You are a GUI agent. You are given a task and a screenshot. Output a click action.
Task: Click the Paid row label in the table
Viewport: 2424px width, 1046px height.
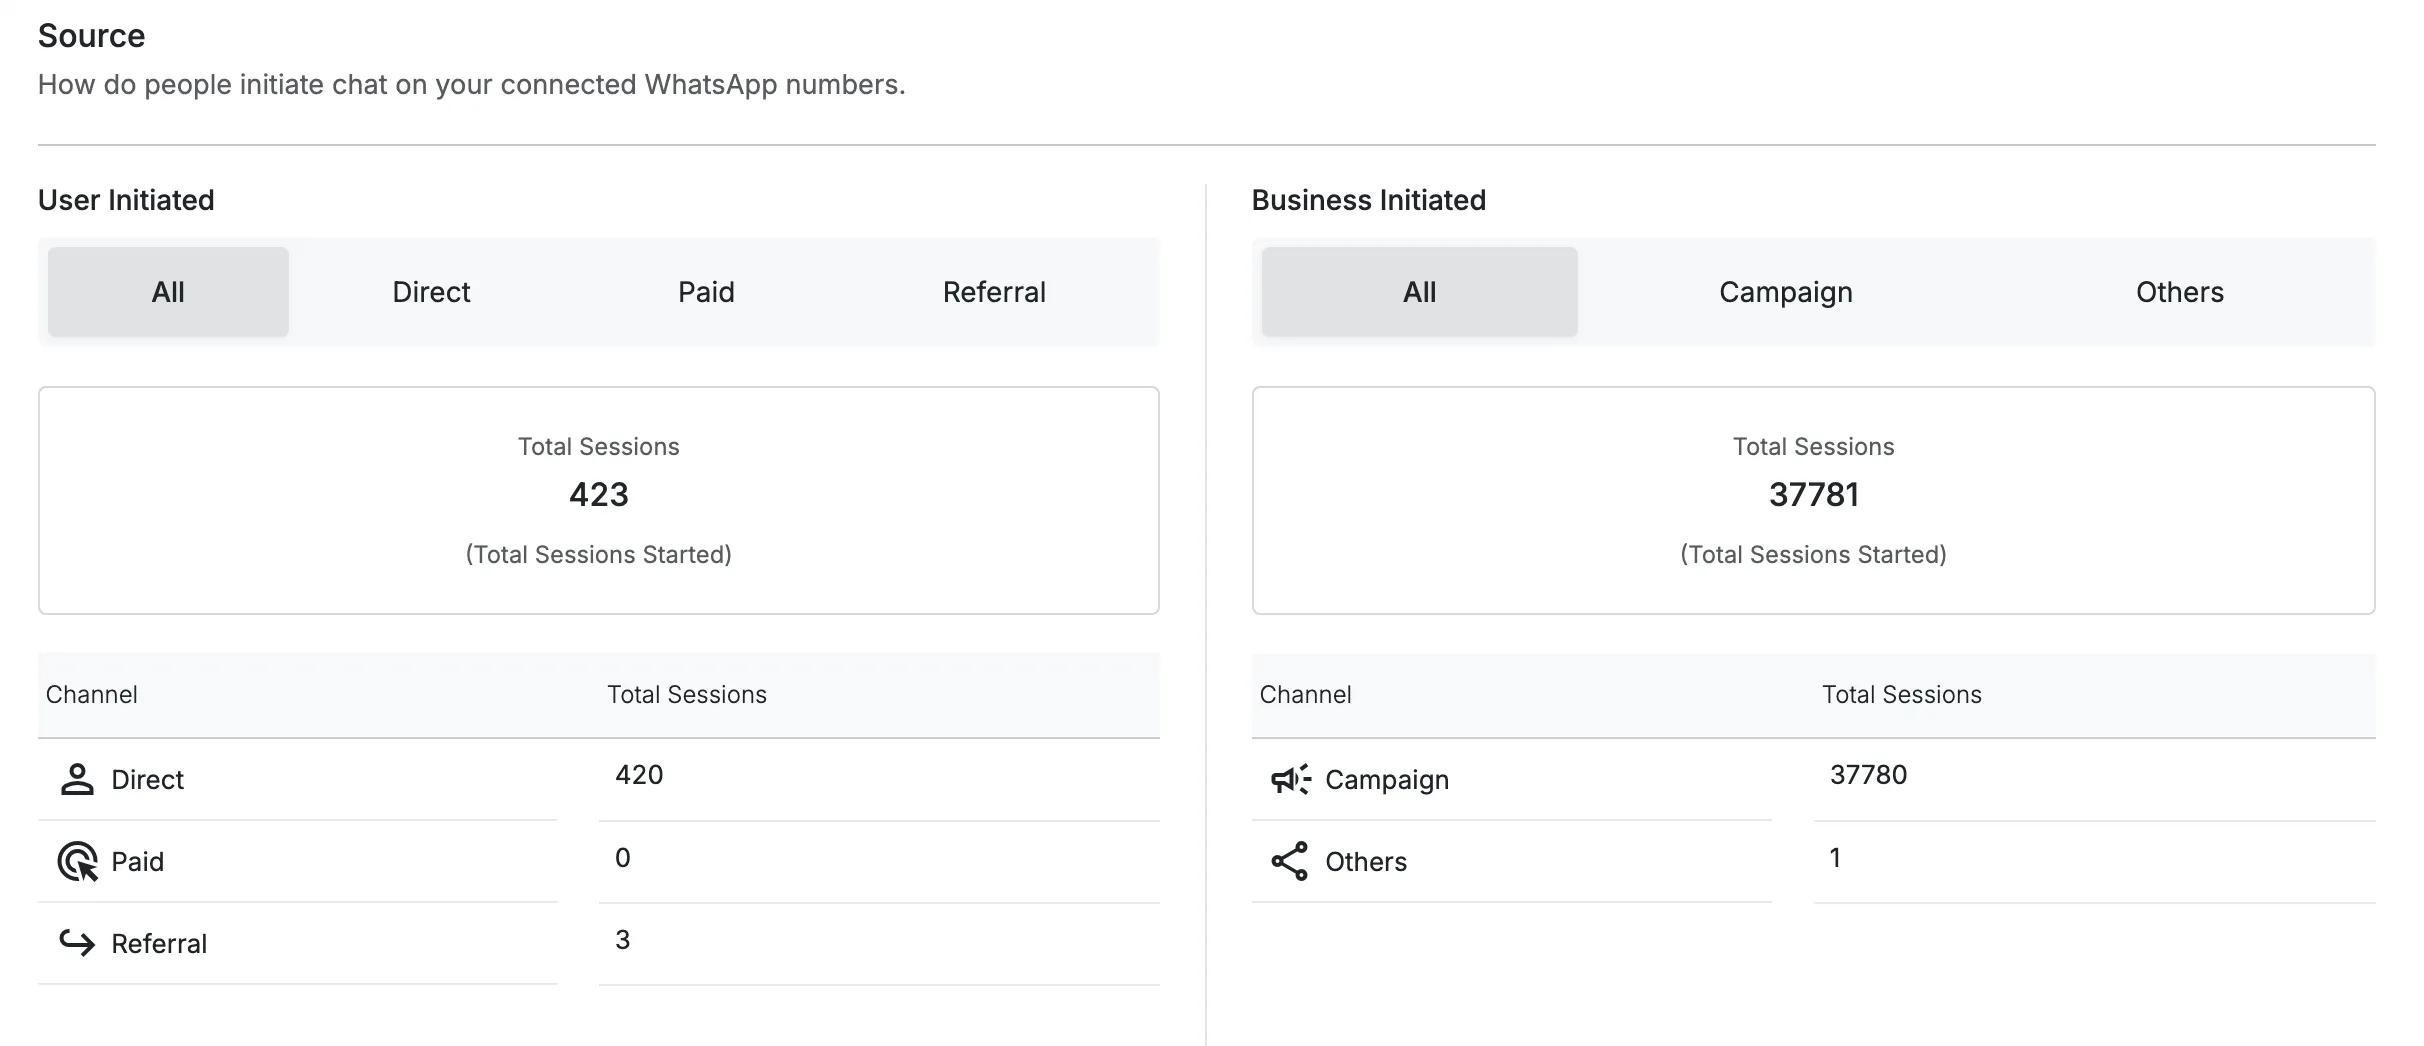coord(138,862)
